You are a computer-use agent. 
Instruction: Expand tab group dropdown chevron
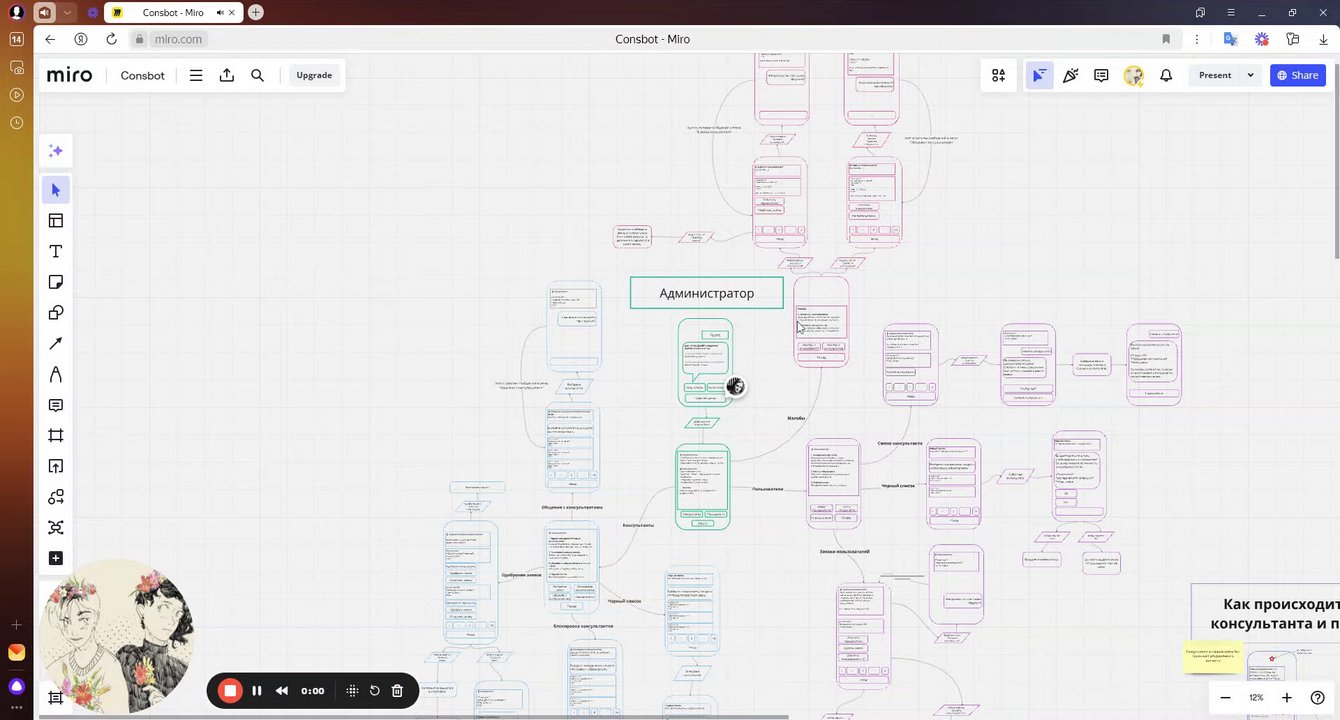click(x=67, y=13)
